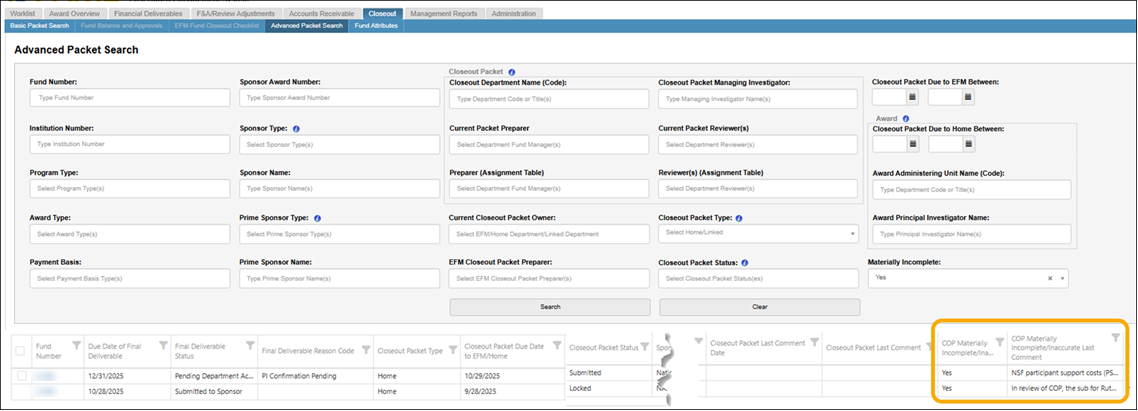Click the Award Principal Investigator Name field
This screenshot has height=411, width=1138.
click(972, 234)
